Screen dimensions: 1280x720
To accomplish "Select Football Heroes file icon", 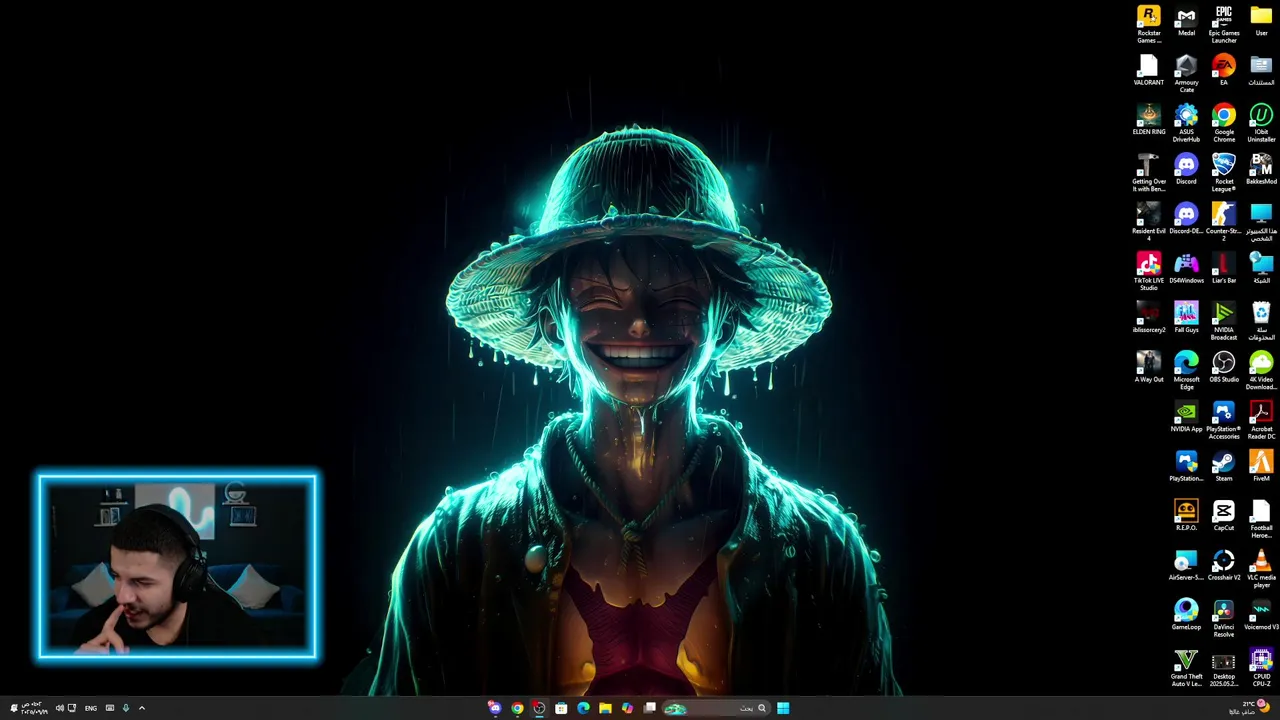I will [x=1261, y=519].
